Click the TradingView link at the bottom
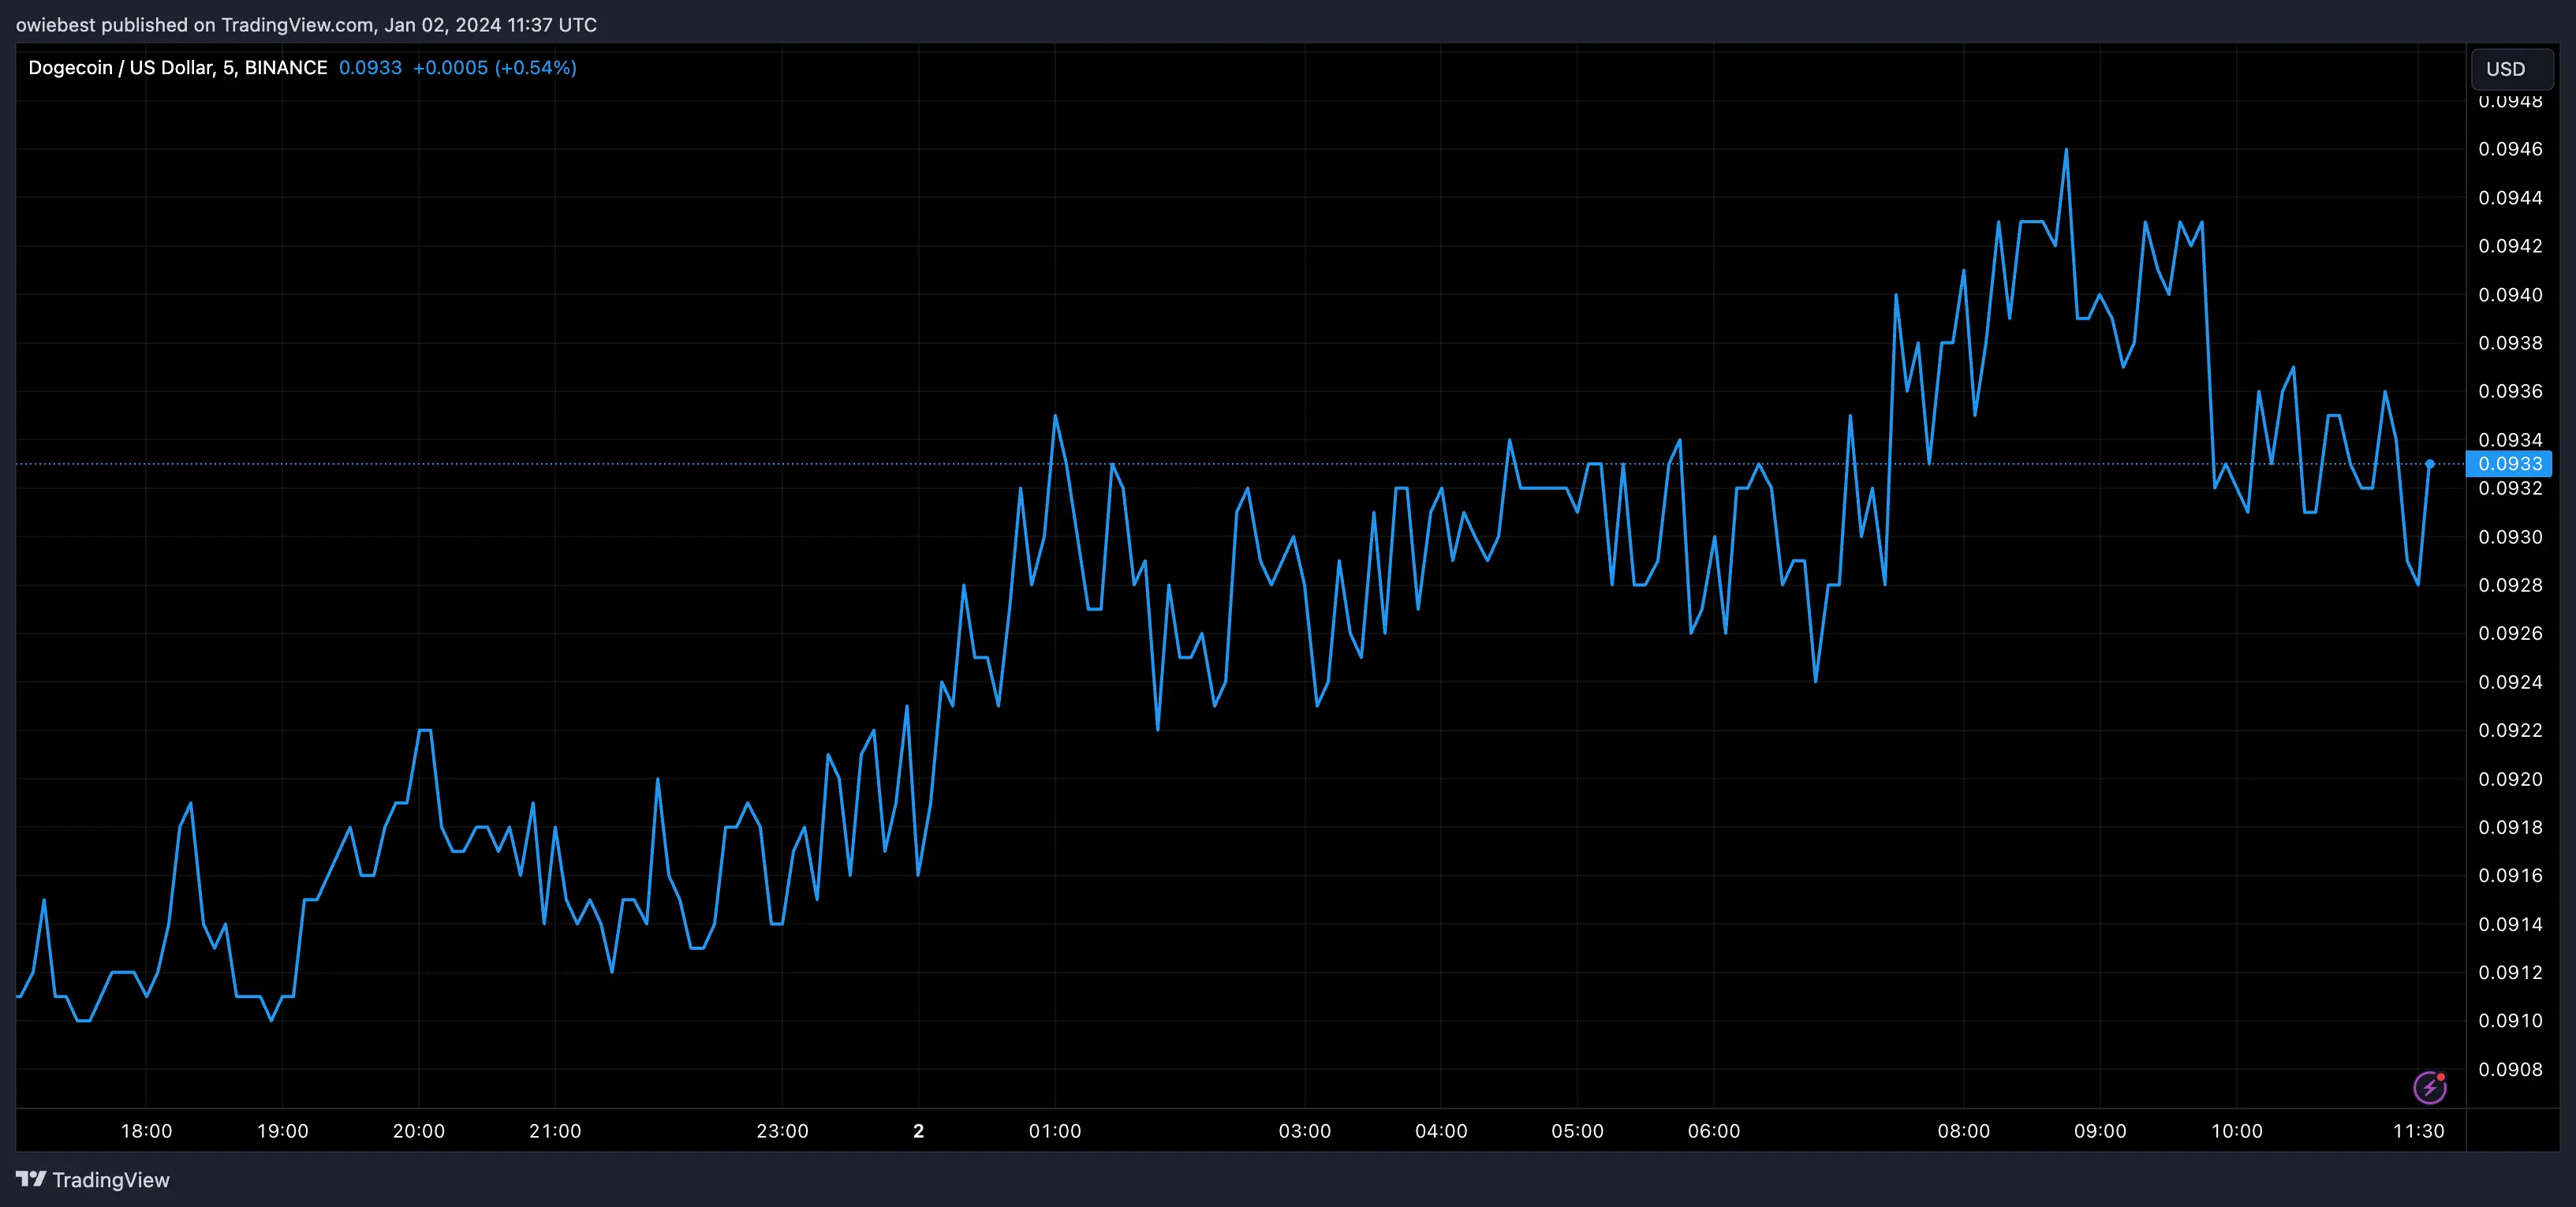Image resolution: width=2576 pixels, height=1207 pixels. tap(112, 1180)
